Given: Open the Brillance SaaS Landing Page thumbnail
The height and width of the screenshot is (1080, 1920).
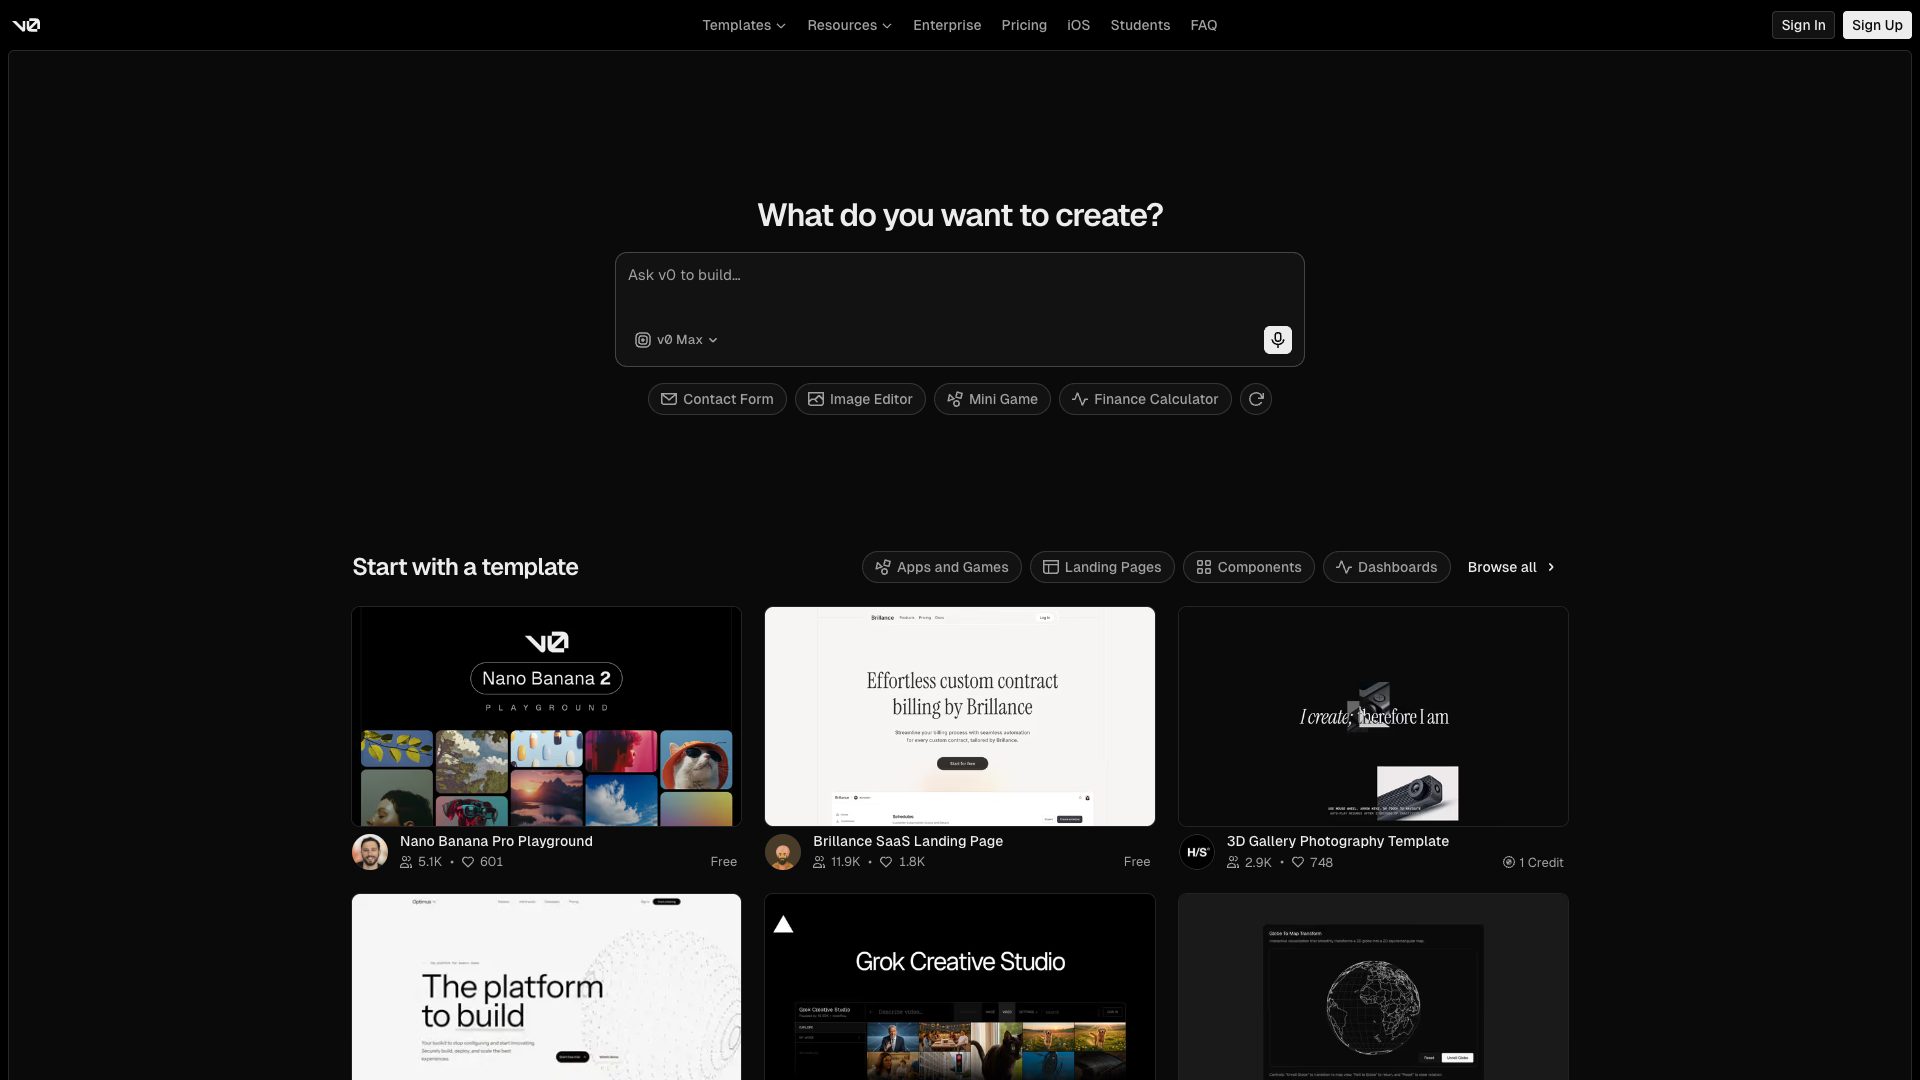Looking at the screenshot, I should [x=959, y=716].
